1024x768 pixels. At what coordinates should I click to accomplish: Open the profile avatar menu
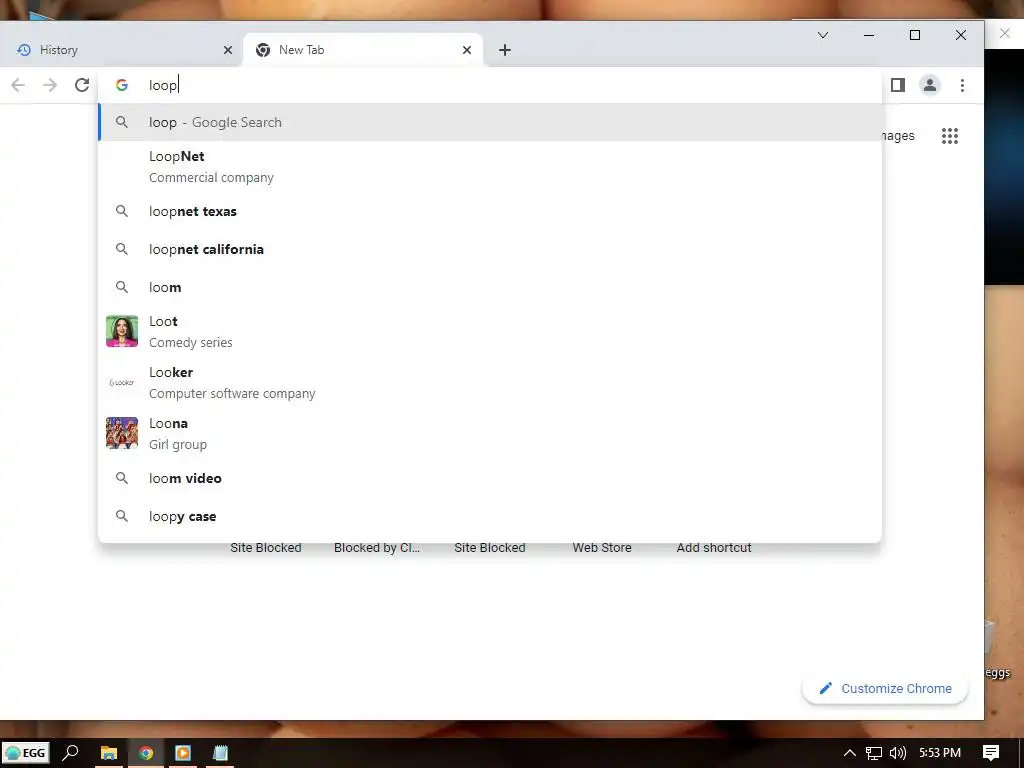click(929, 85)
